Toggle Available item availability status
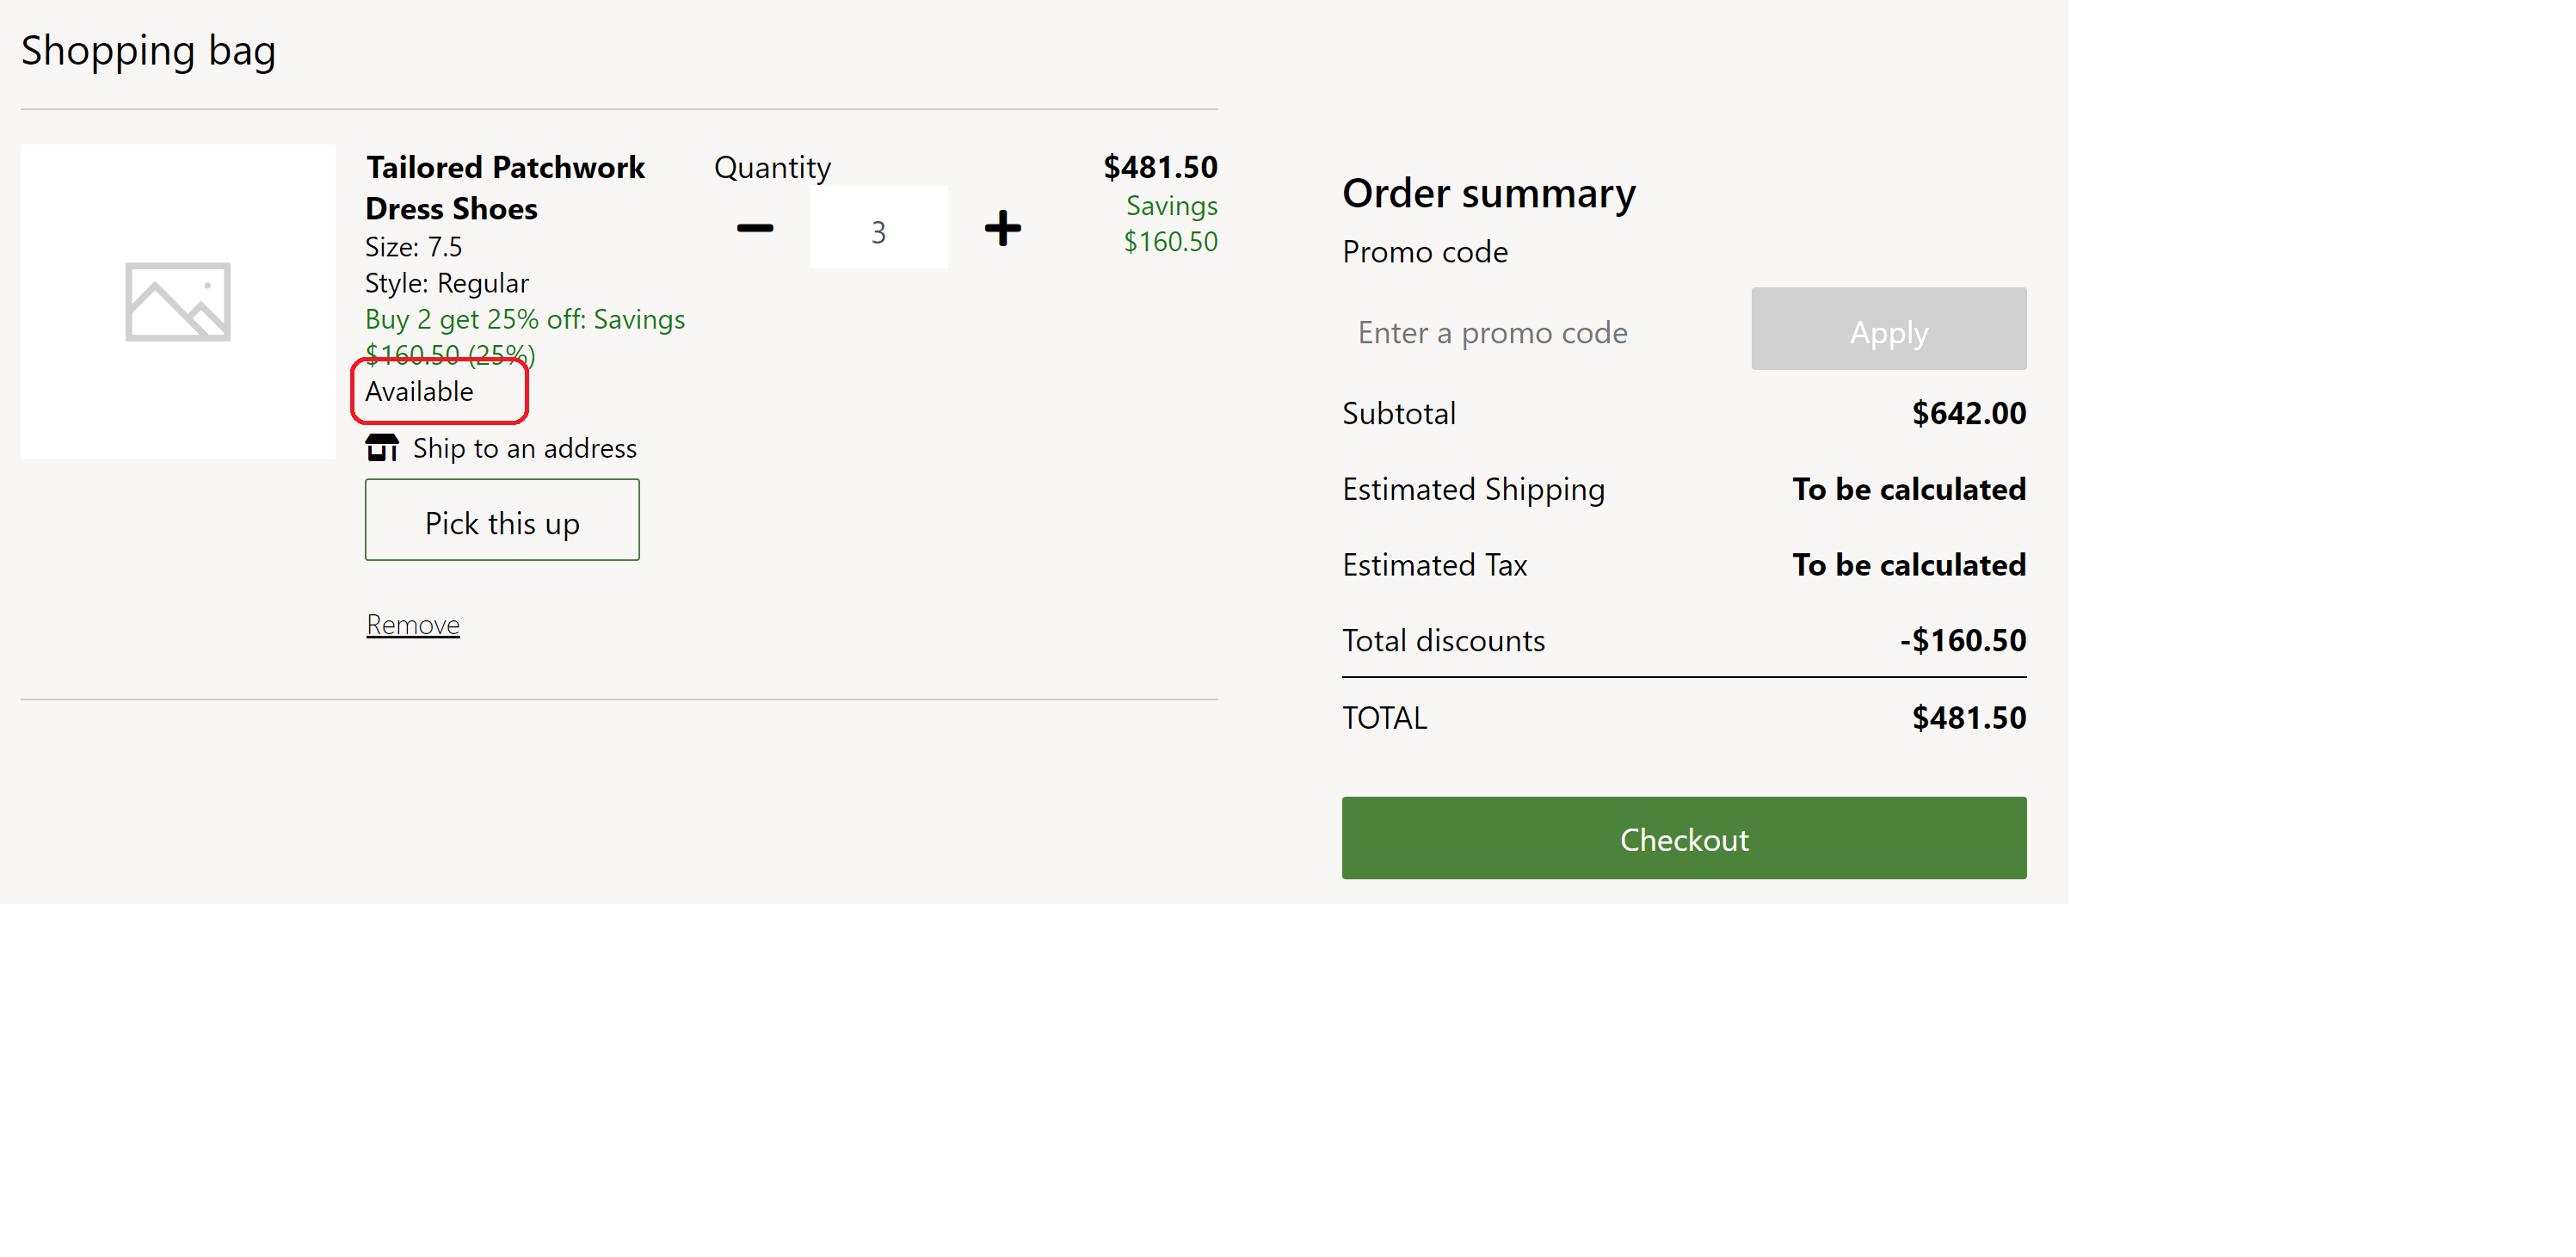Viewport: 2576px width, 1257px height. point(421,390)
